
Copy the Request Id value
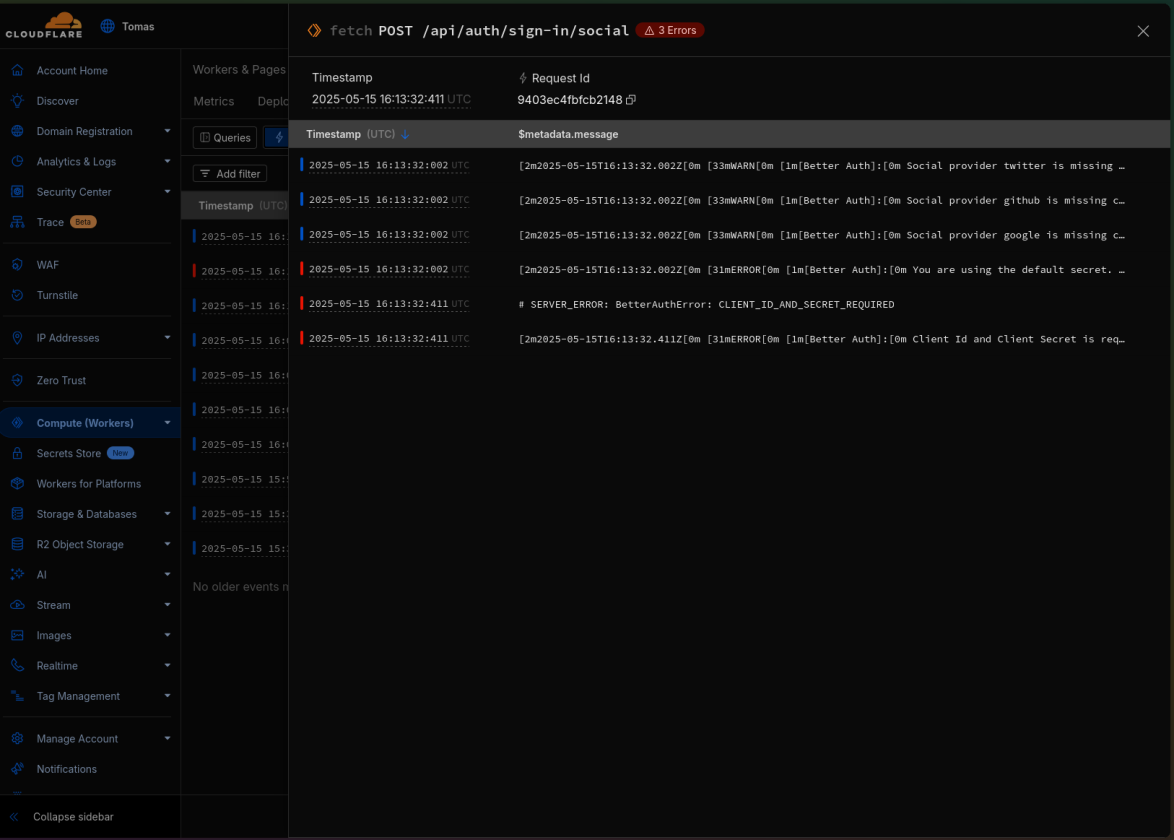(x=631, y=100)
